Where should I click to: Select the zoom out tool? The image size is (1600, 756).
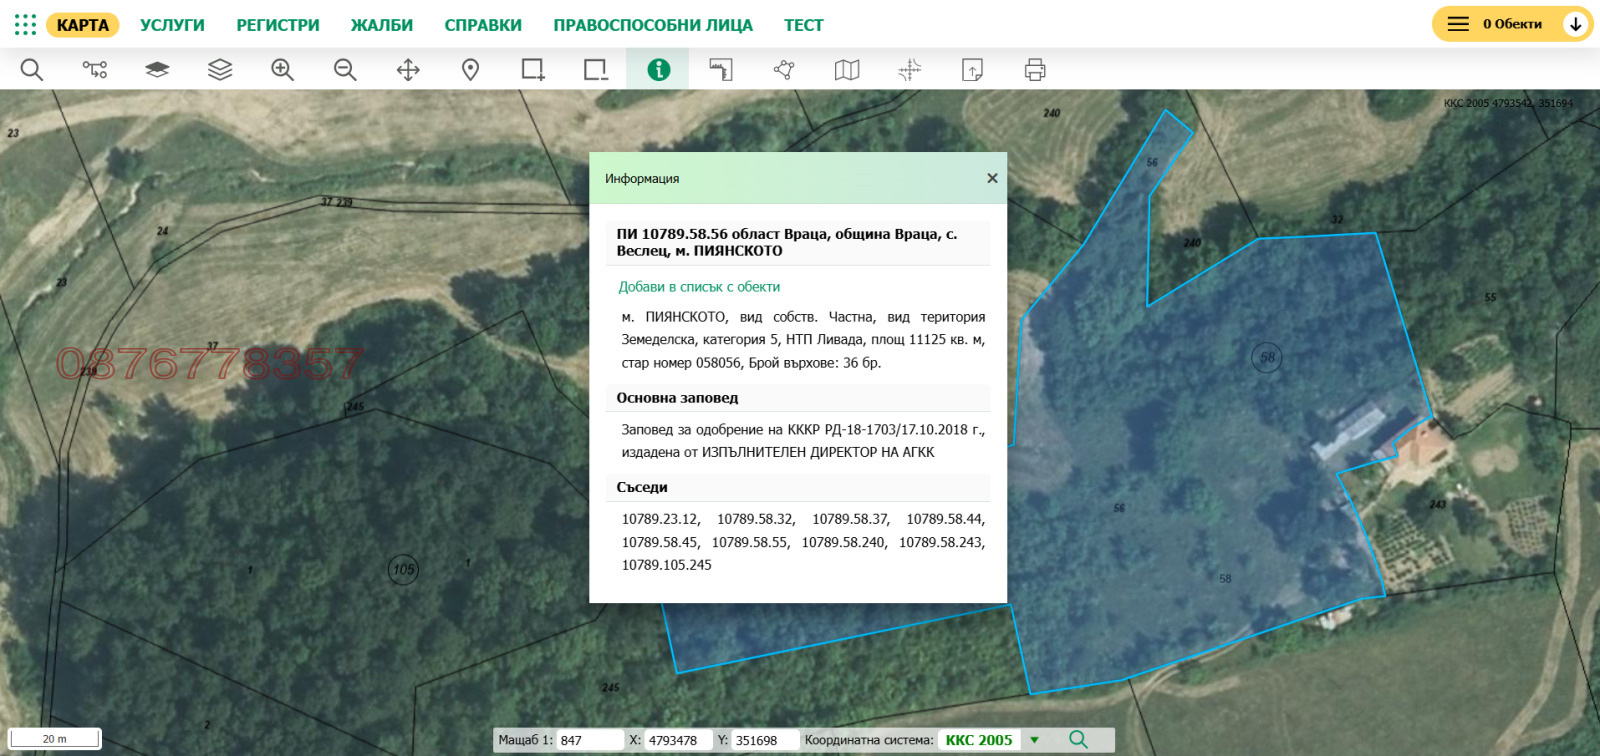345,70
